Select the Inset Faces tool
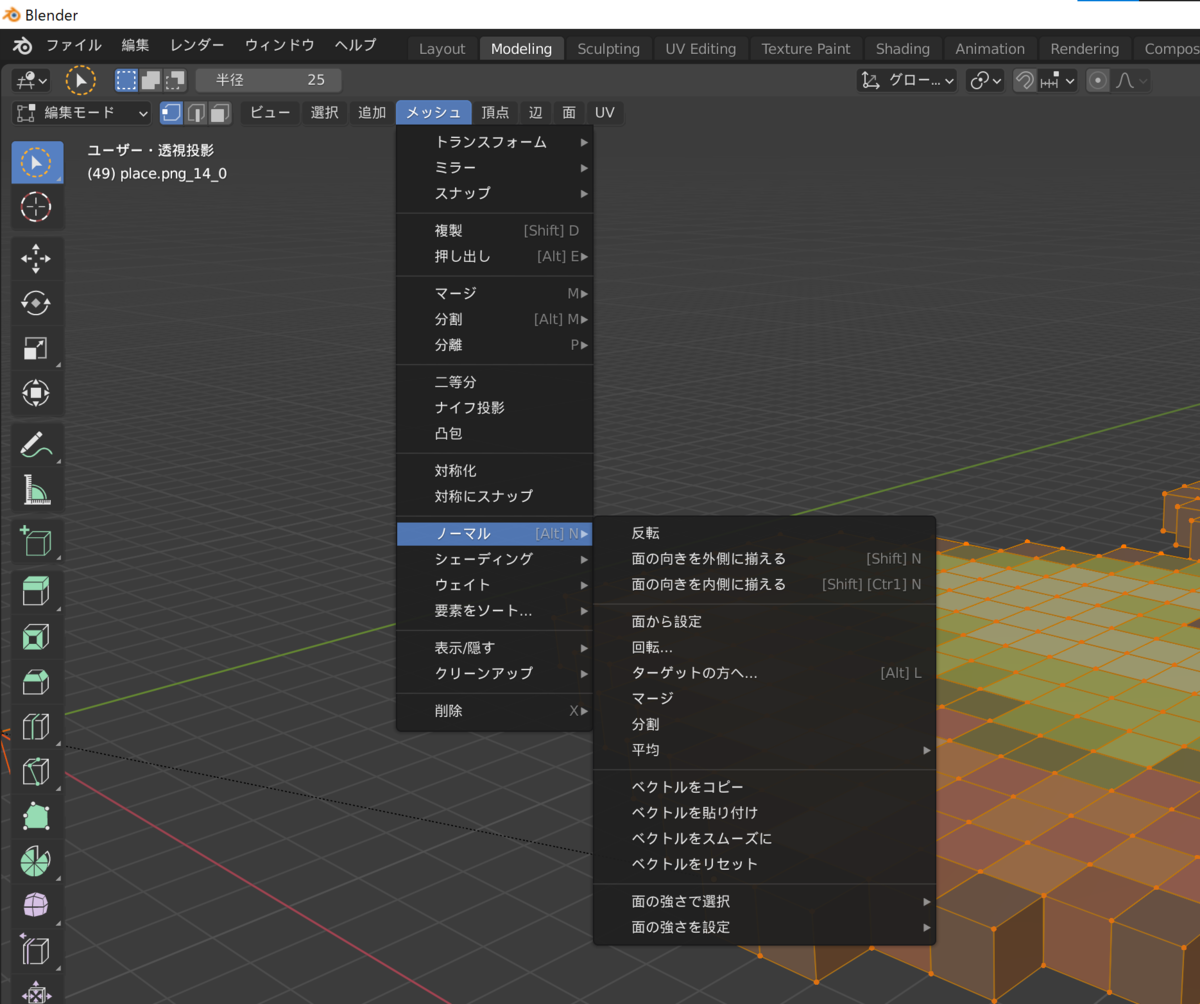Viewport: 1200px width, 1004px height. (x=37, y=637)
